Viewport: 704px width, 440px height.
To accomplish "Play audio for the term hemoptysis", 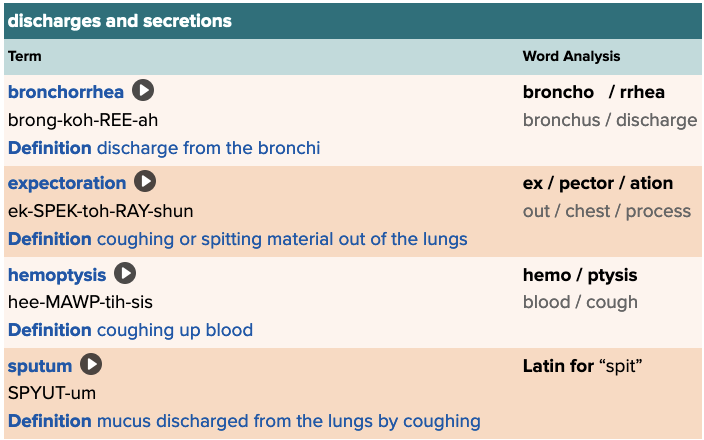I will (x=125, y=274).
